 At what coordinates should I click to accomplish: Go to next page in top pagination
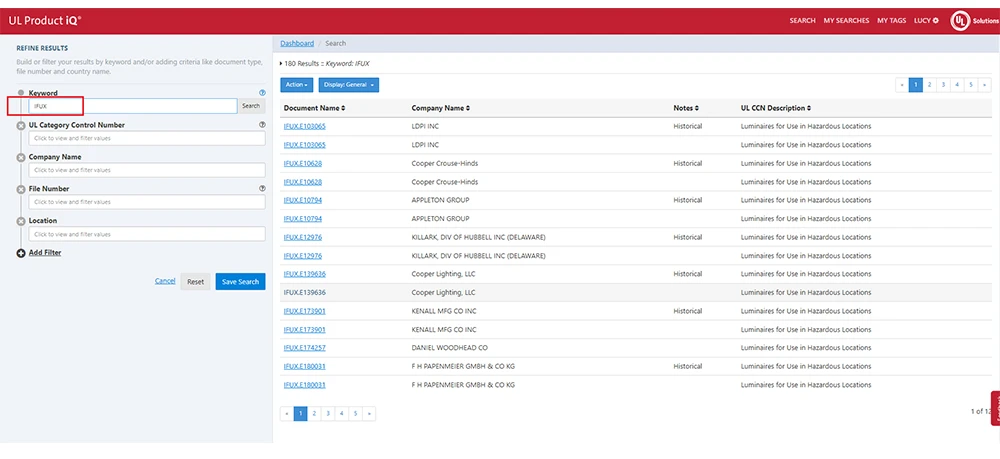pyautogui.click(x=985, y=85)
